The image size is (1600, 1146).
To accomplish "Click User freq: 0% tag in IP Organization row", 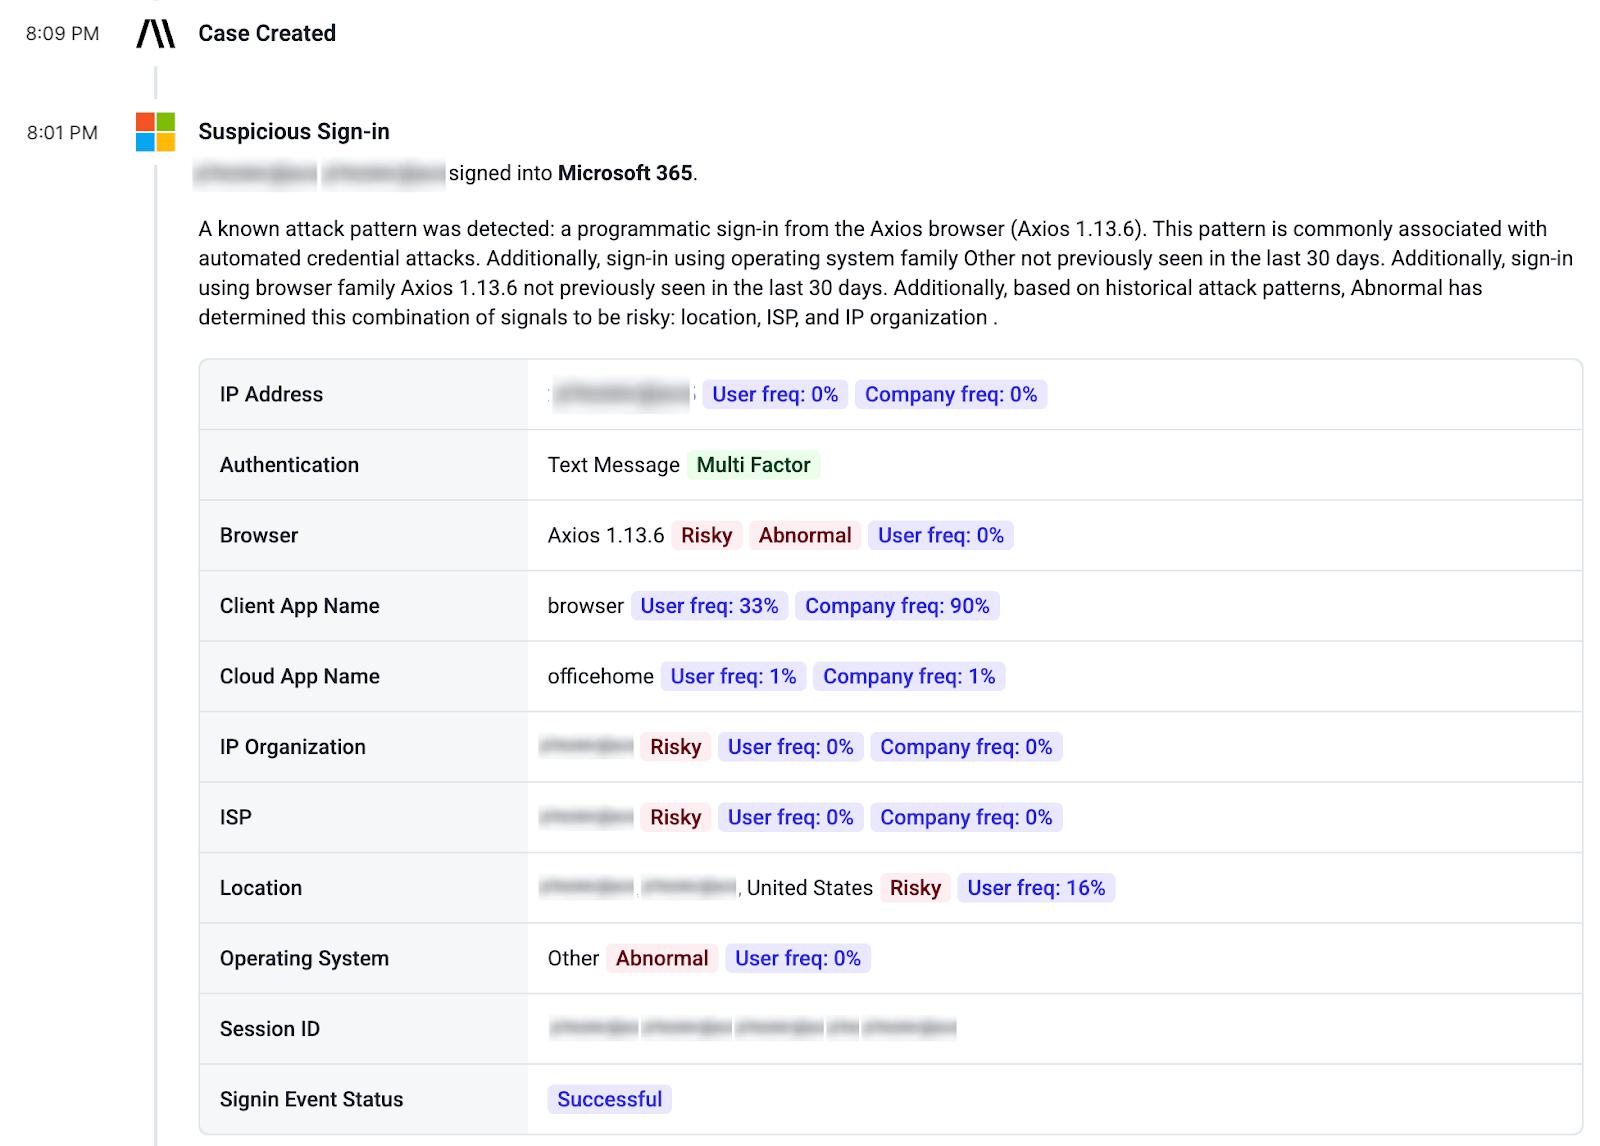I will (x=791, y=747).
